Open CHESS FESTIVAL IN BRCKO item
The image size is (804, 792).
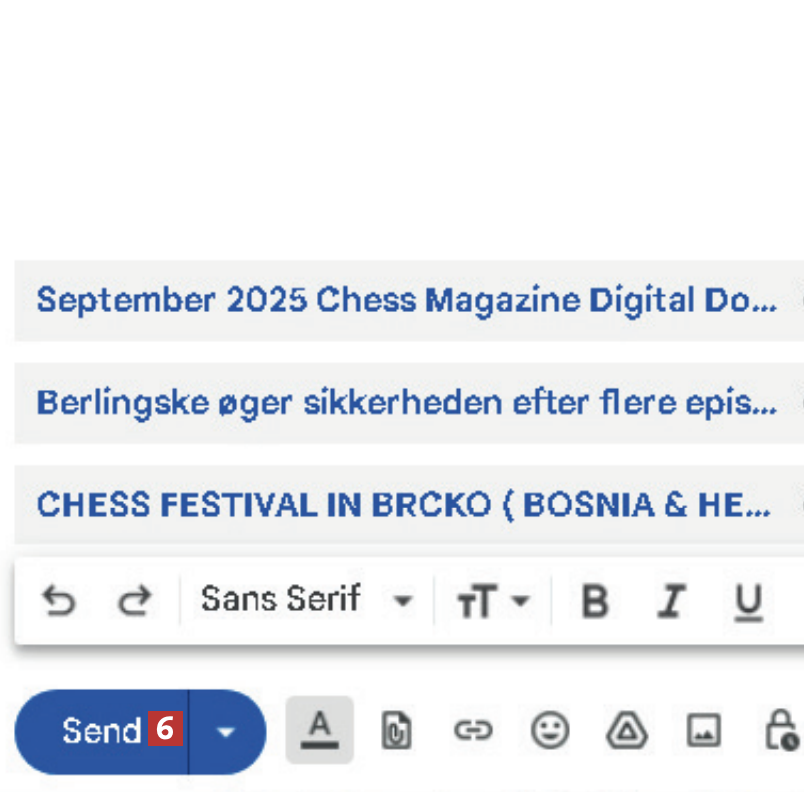pos(404,505)
